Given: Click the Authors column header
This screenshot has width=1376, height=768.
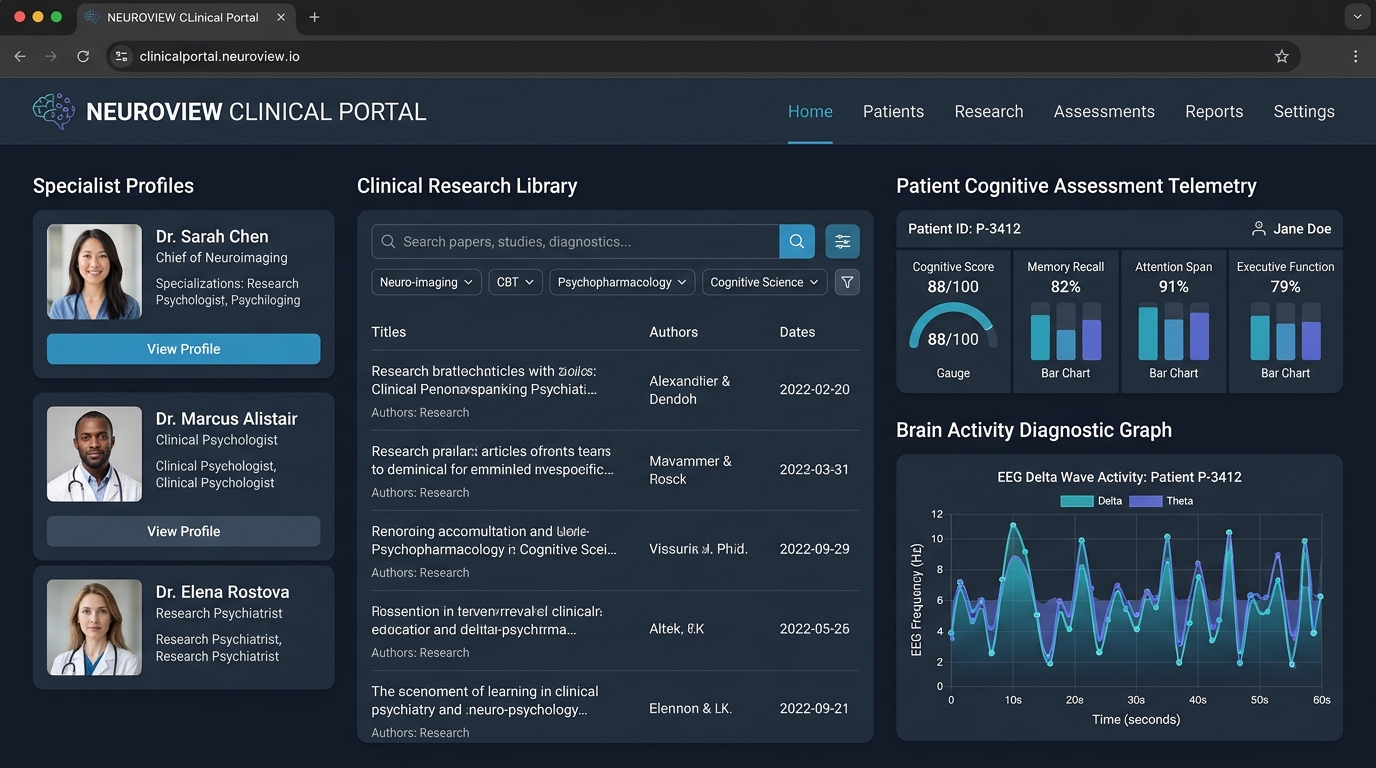Looking at the screenshot, I should pos(674,332).
